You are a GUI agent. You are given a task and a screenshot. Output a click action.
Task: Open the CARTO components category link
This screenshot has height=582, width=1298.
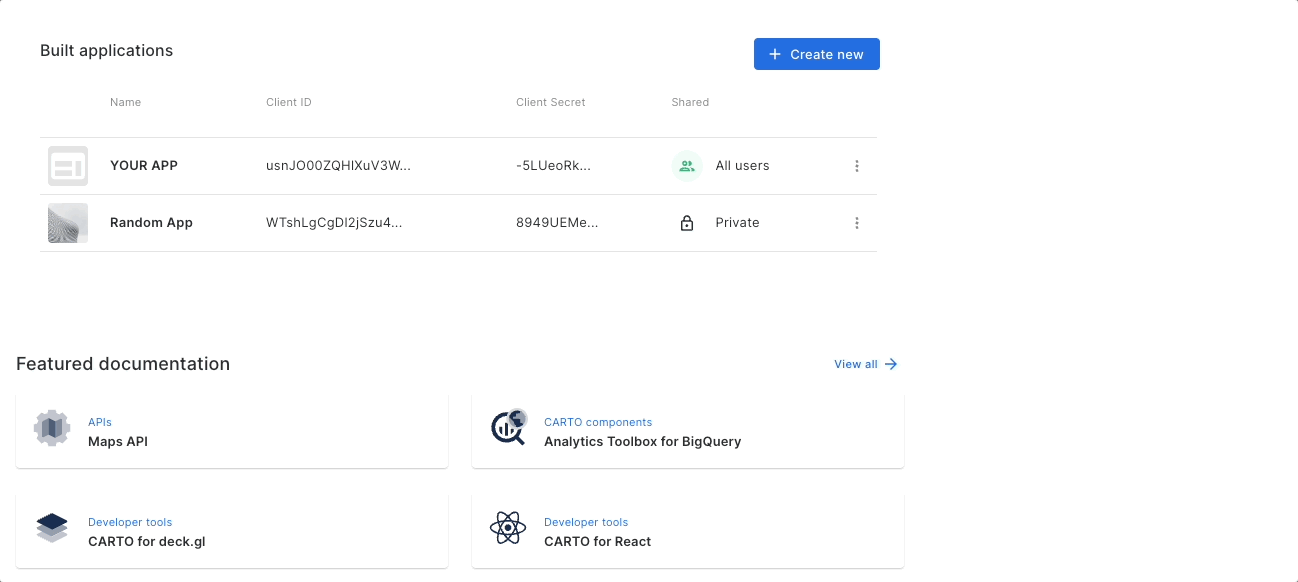click(598, 421)
